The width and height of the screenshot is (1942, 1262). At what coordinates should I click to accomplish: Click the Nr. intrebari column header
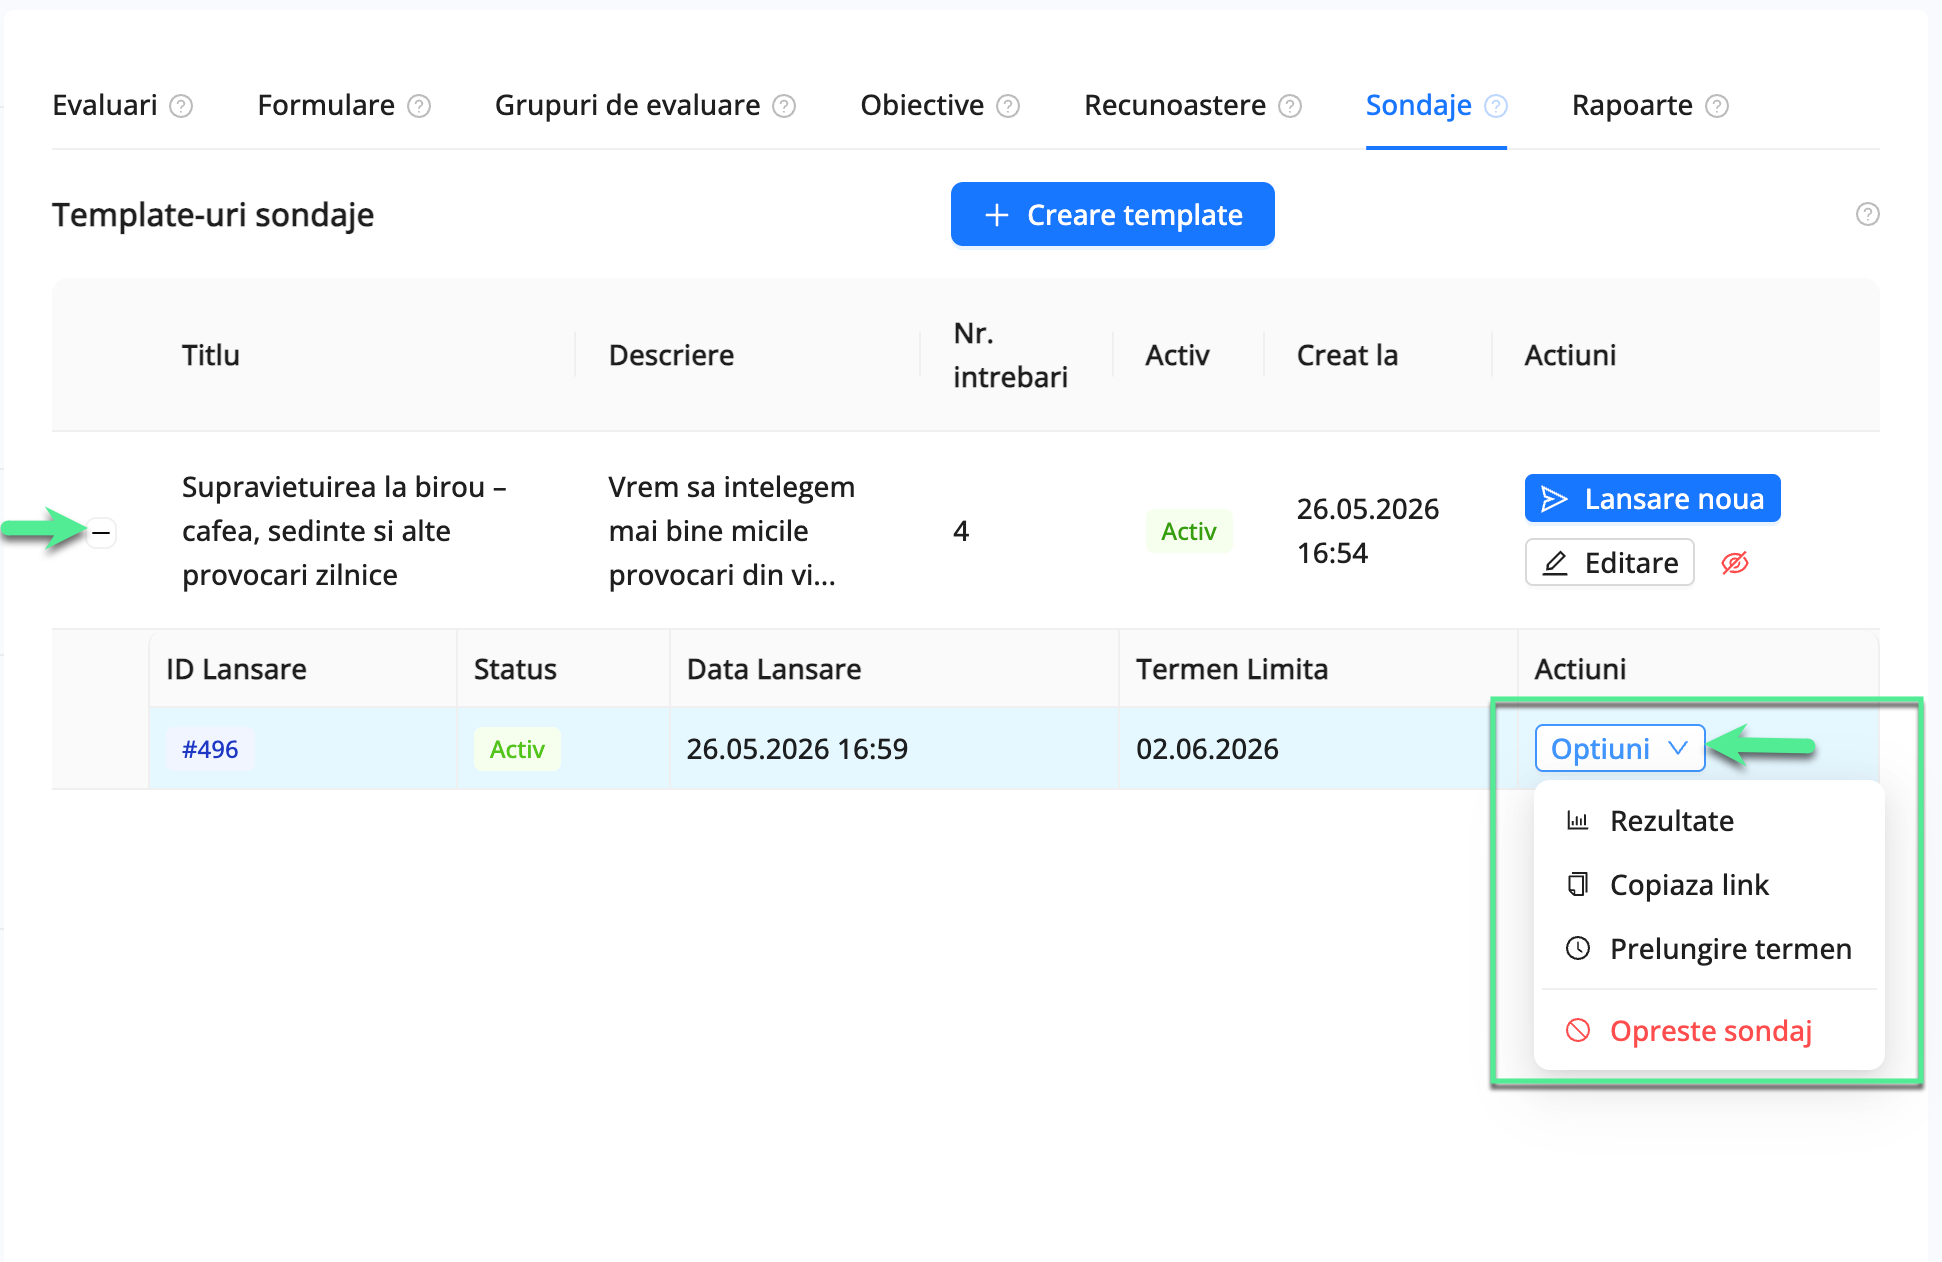point(1010,355)
